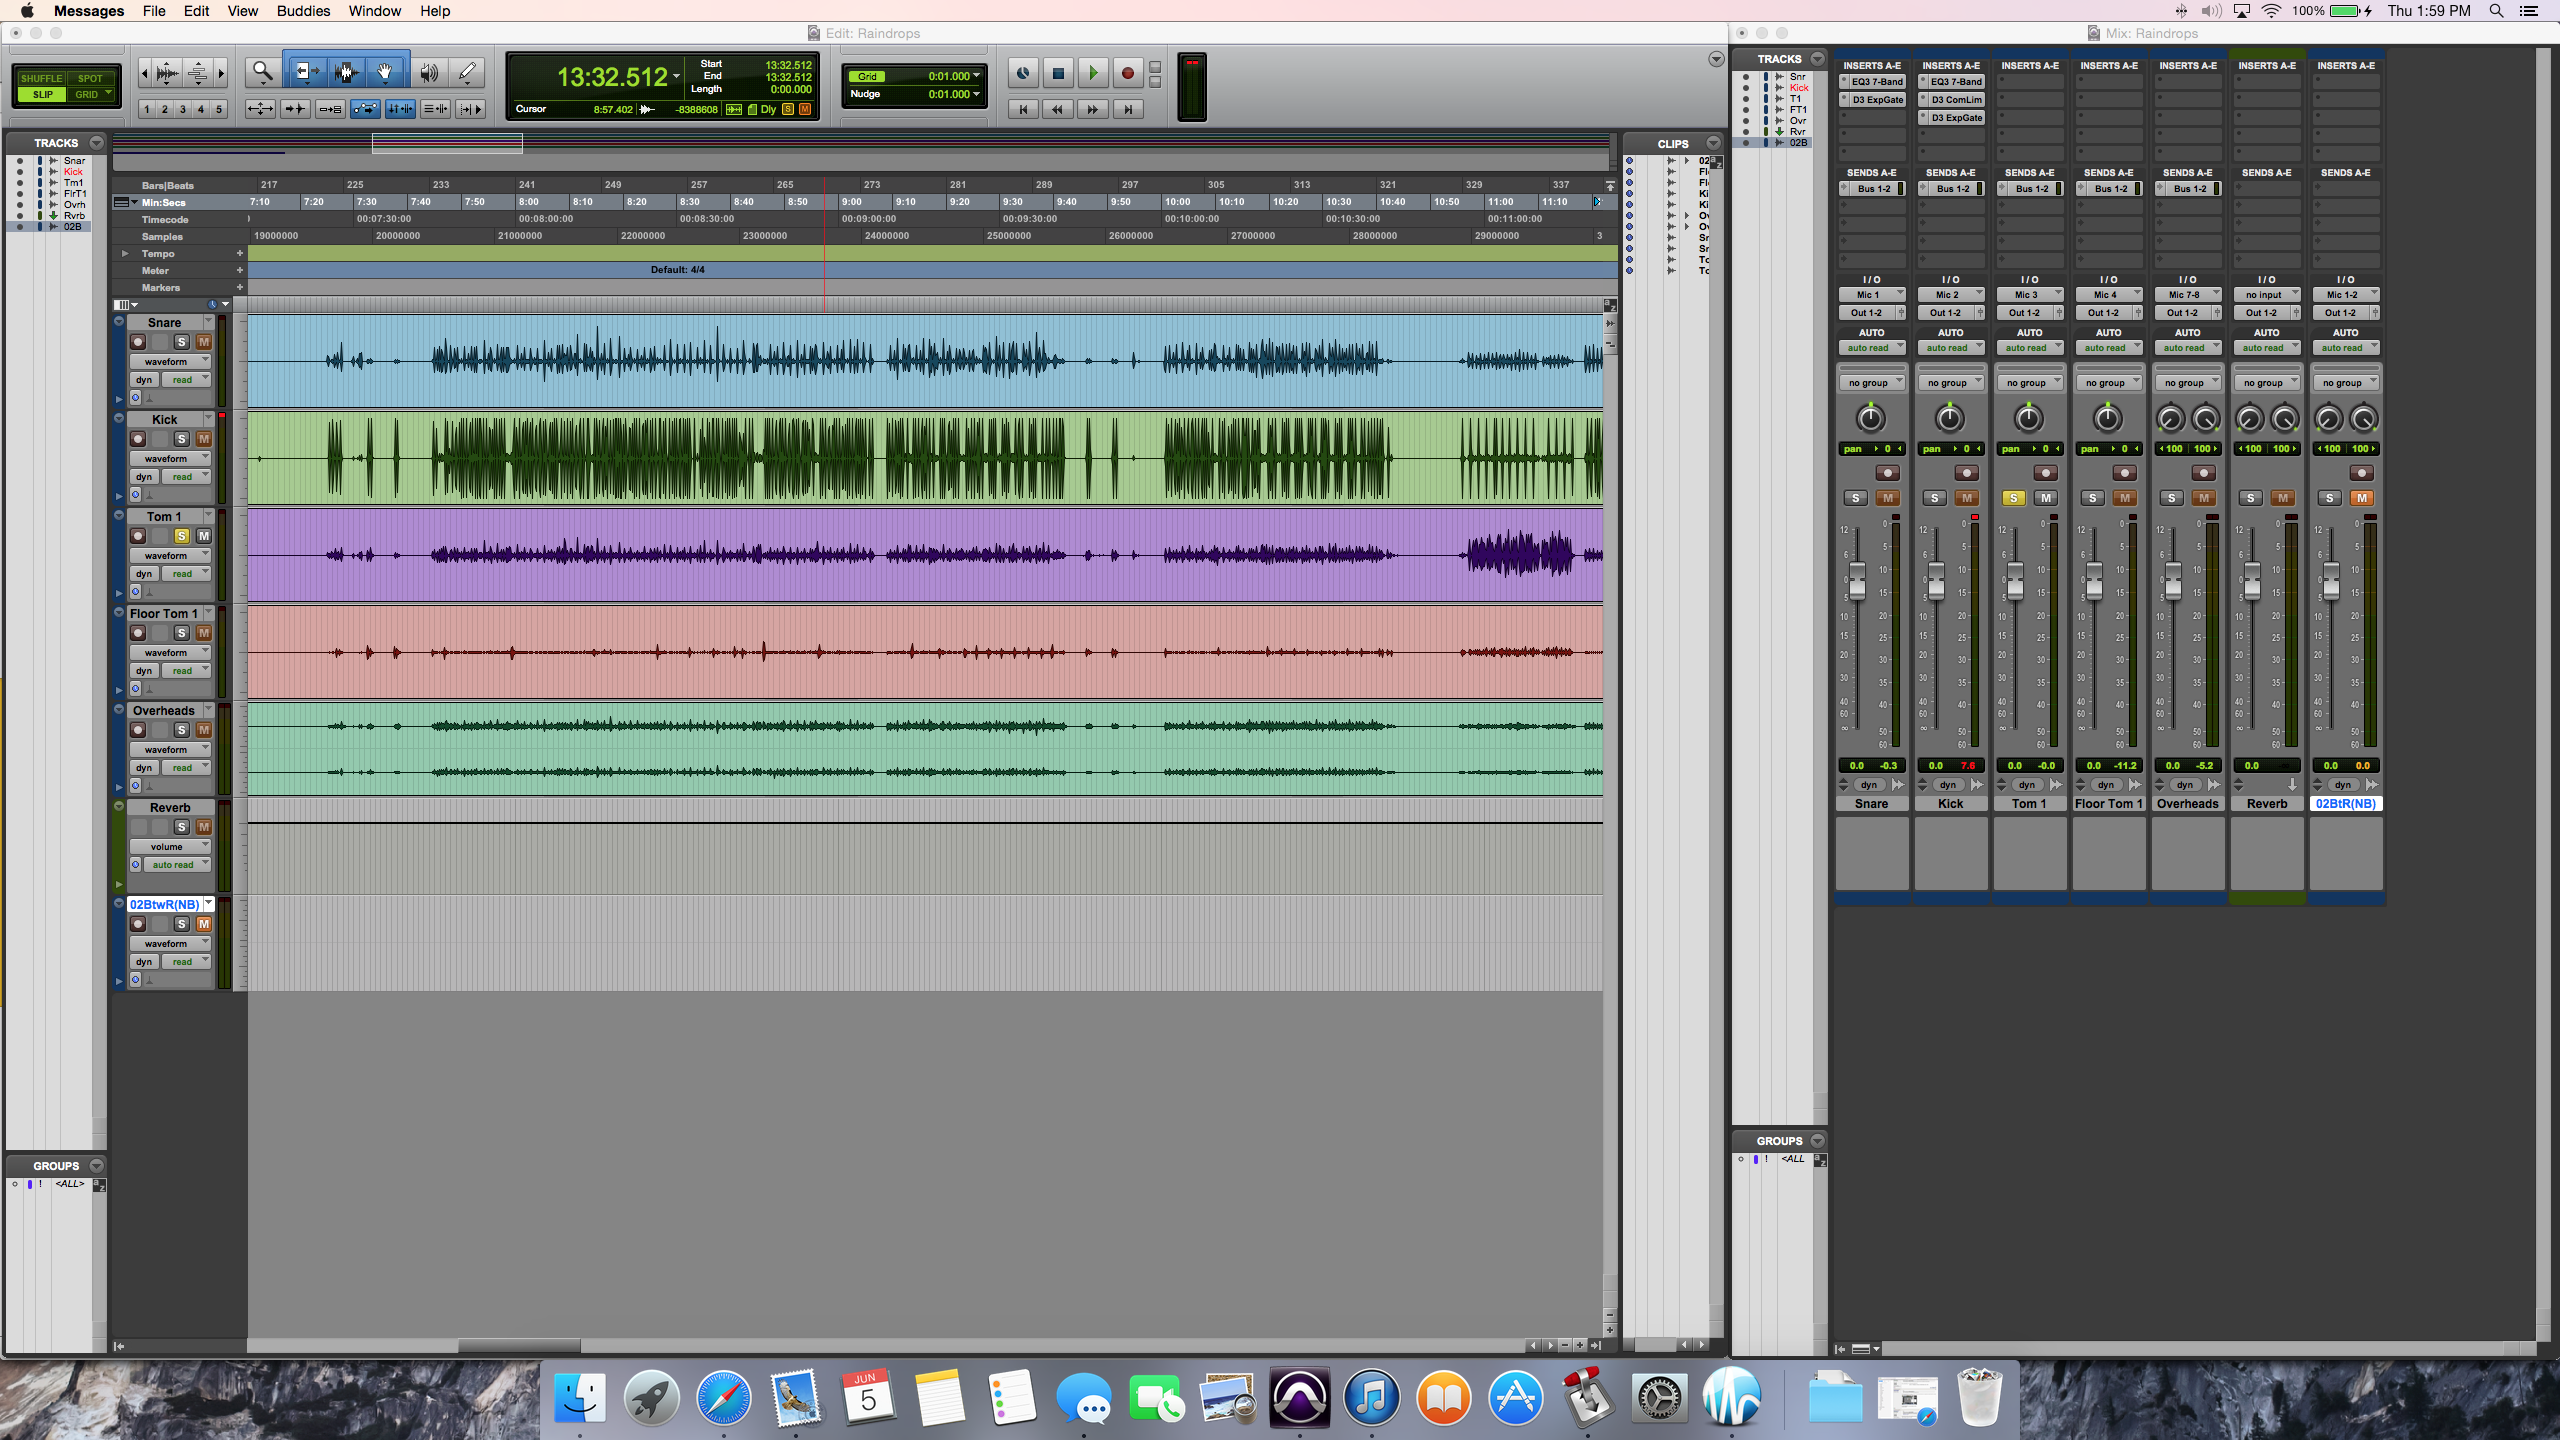Open the Buddies menu
This screenshot has height=1440, width=2560.
tap(303, 11)
